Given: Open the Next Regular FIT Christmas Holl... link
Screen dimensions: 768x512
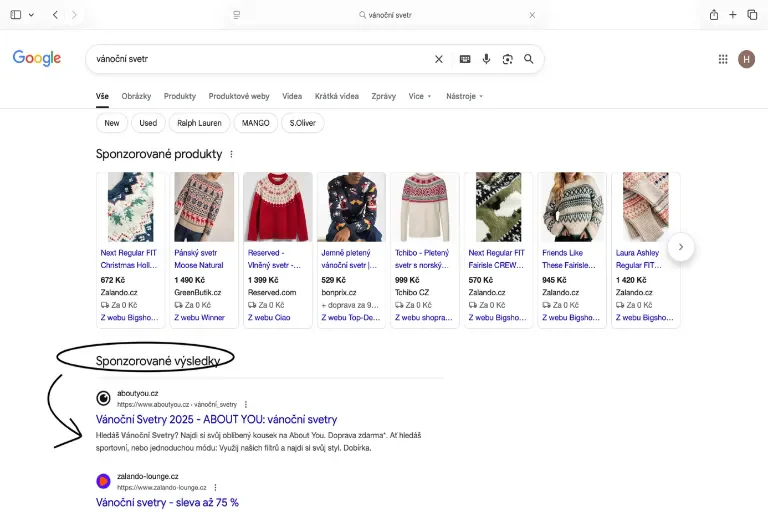Looking at the screenshot, I should (x=129, y=259).
